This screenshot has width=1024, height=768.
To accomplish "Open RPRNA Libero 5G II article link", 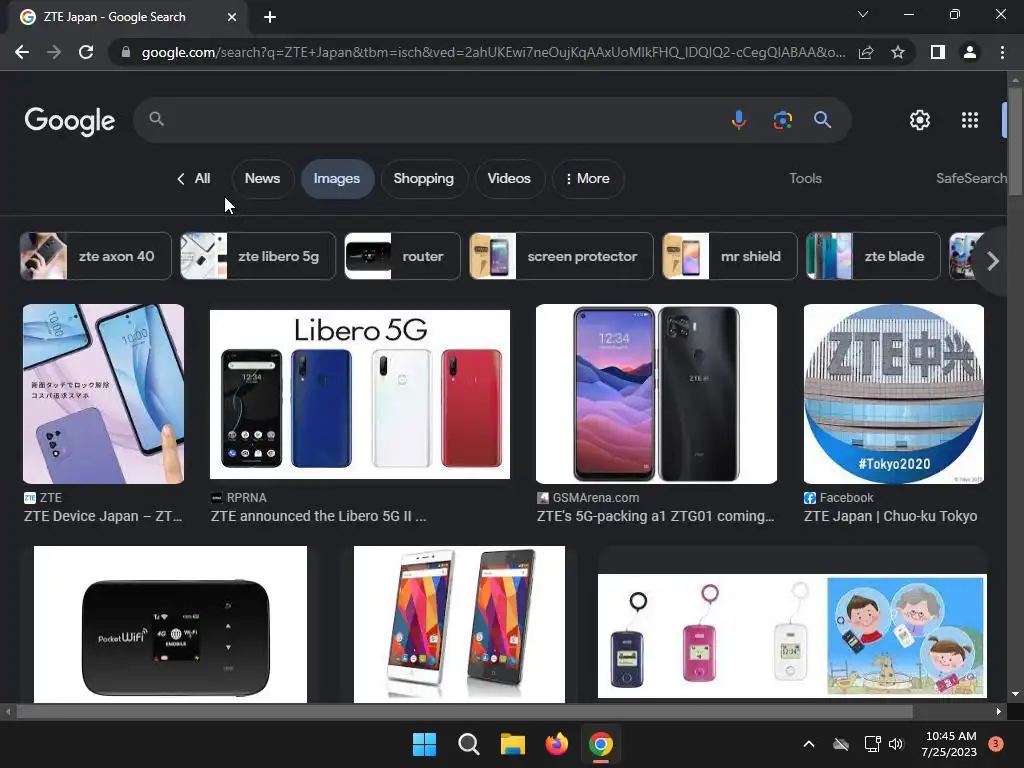I will click(319, 516).
